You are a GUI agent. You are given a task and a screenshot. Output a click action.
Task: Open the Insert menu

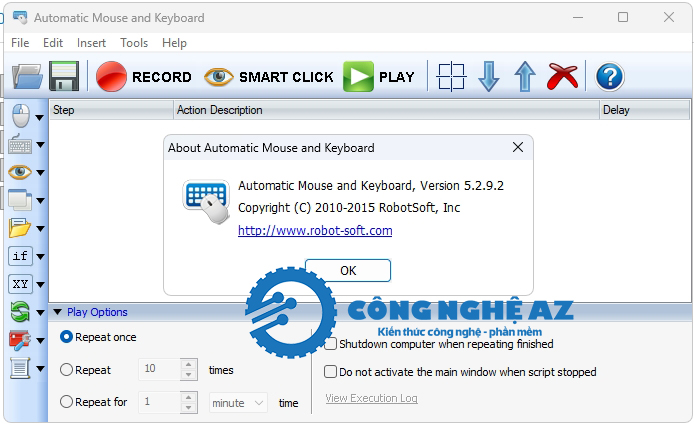point(91,43)
